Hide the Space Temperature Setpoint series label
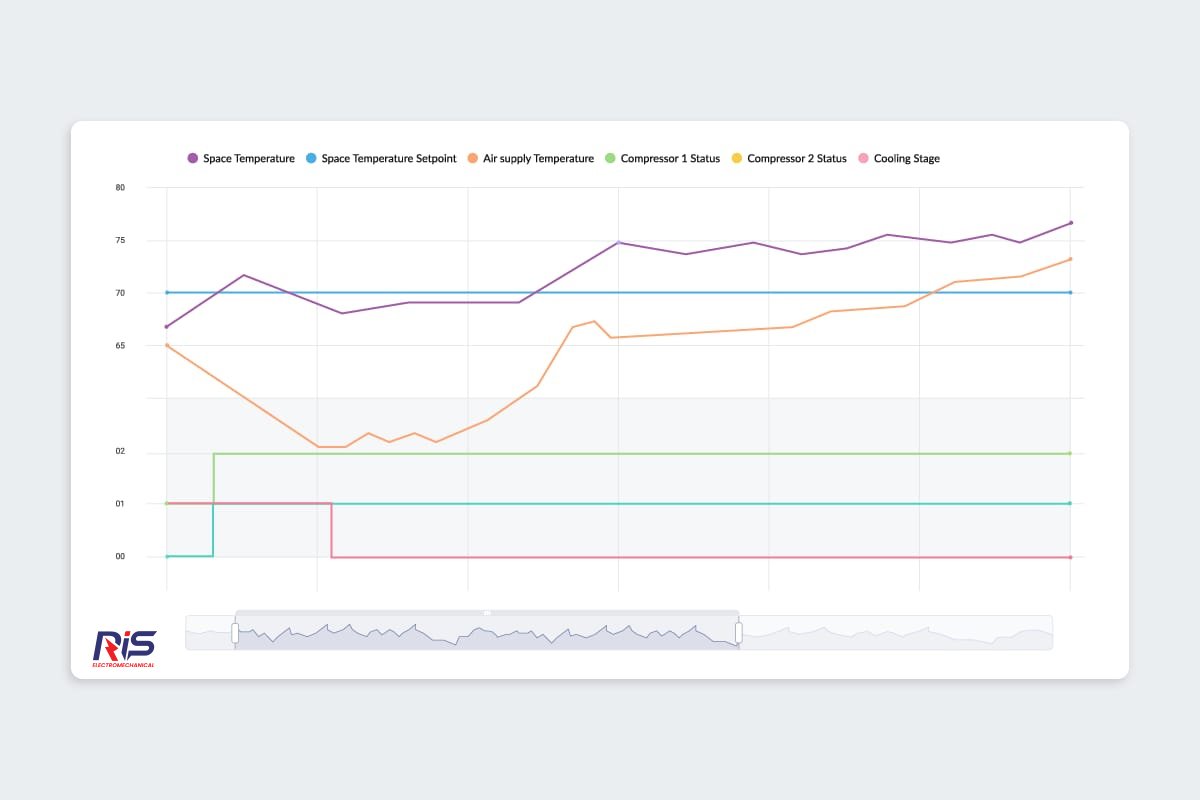The height and width of the screenshot is (800, 1200). (389, 159)
